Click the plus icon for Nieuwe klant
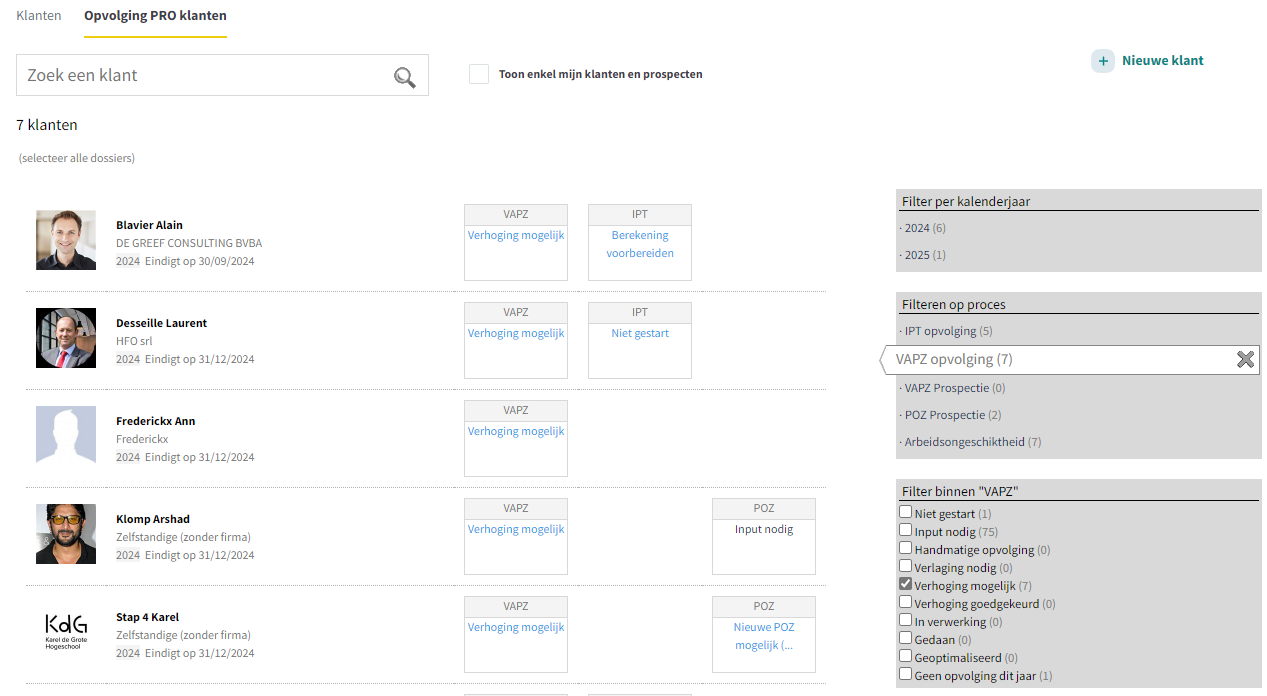1267x696 pixels. tap(1102, 61)
